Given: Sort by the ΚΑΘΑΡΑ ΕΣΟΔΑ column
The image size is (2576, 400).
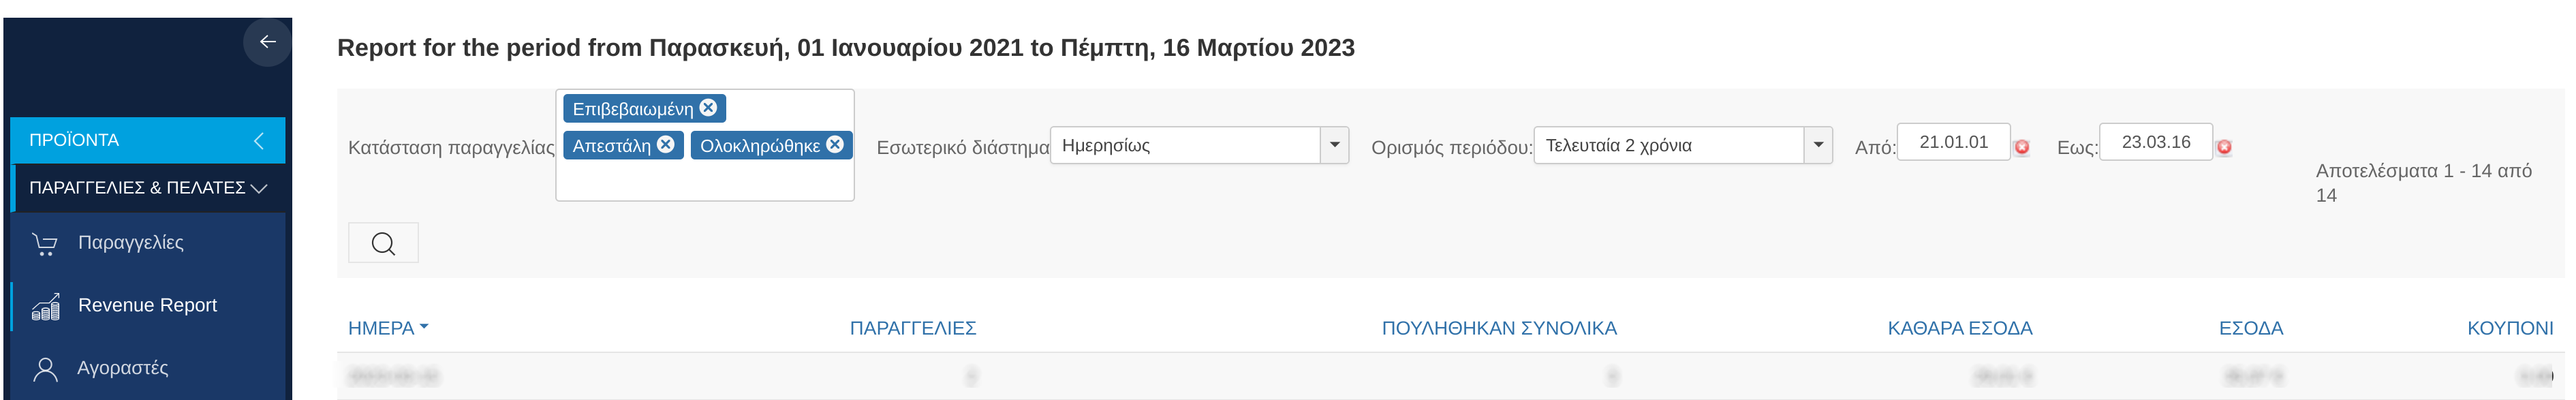Looking at the screenshot, I should click(1959, 328).
